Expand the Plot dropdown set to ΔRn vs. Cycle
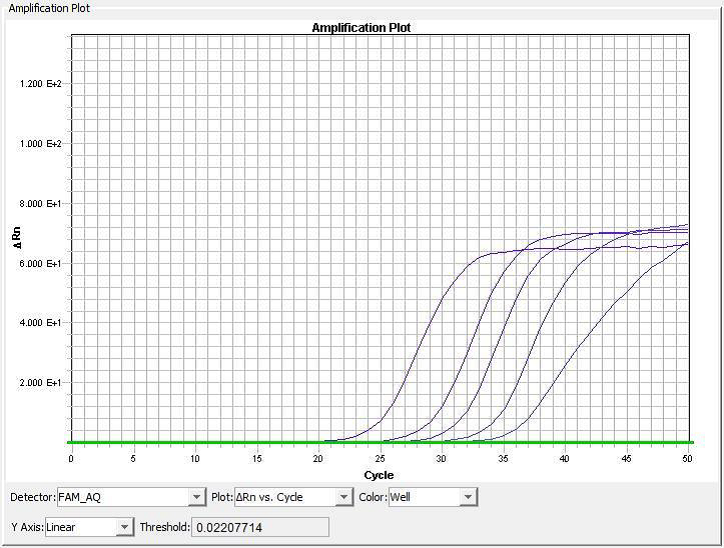 click(x=344, y=497)
